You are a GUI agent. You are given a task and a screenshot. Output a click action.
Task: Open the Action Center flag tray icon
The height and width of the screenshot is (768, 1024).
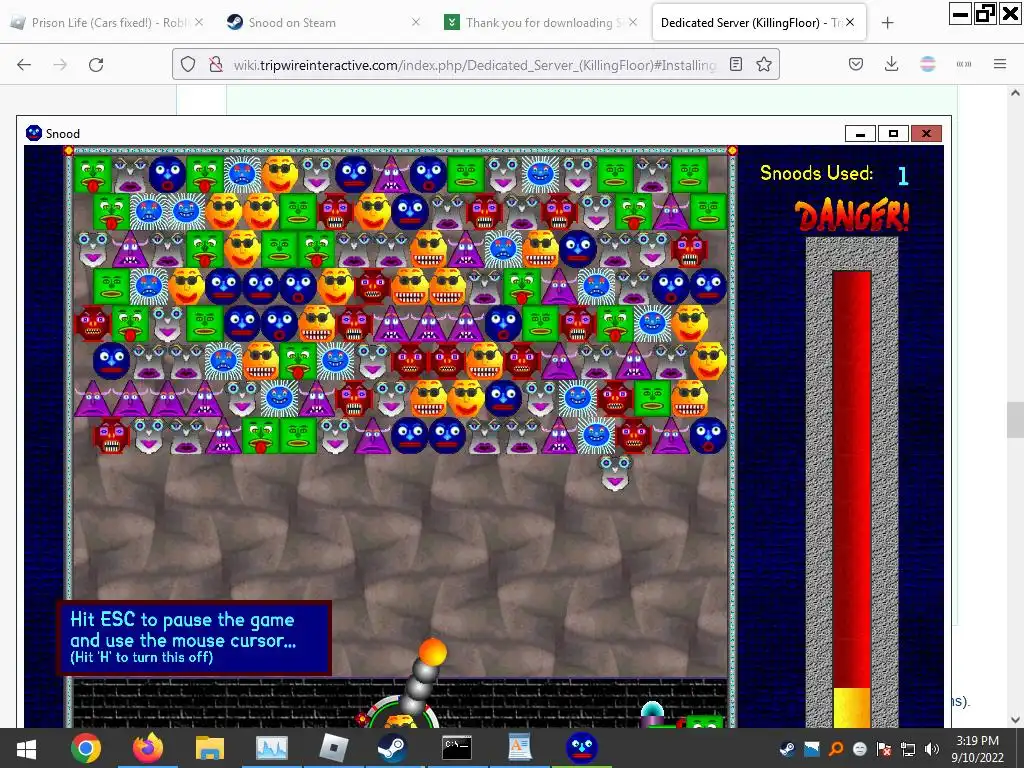(x=884, y=749)
